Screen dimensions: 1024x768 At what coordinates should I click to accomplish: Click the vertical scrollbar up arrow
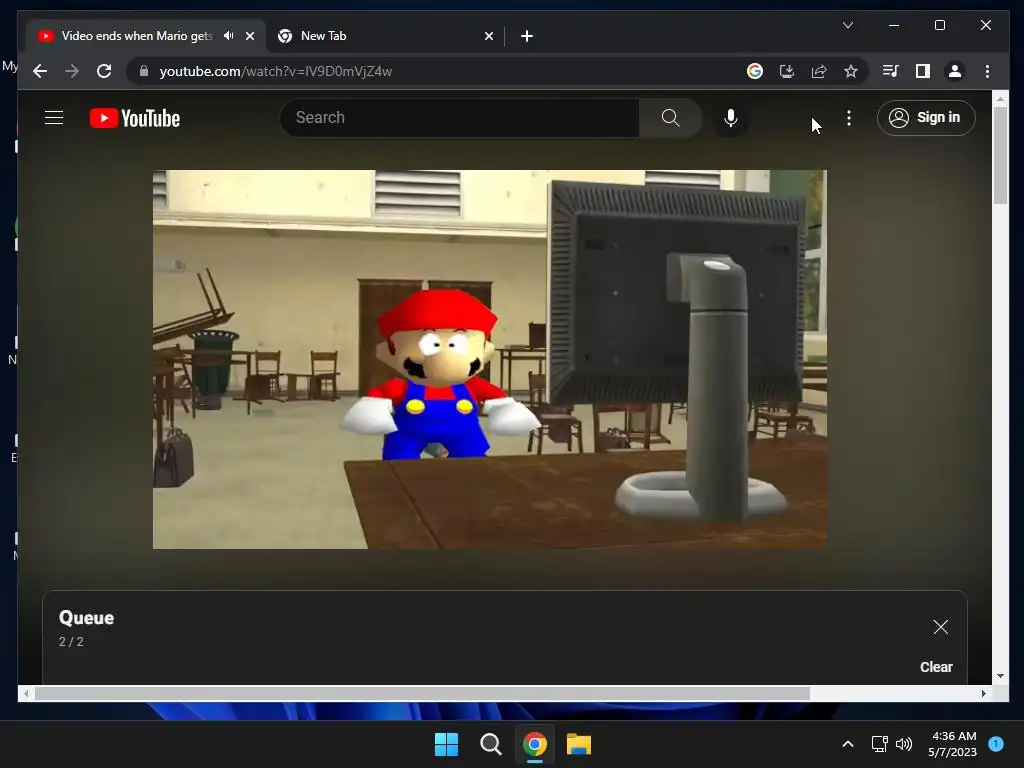[1000, 99]
